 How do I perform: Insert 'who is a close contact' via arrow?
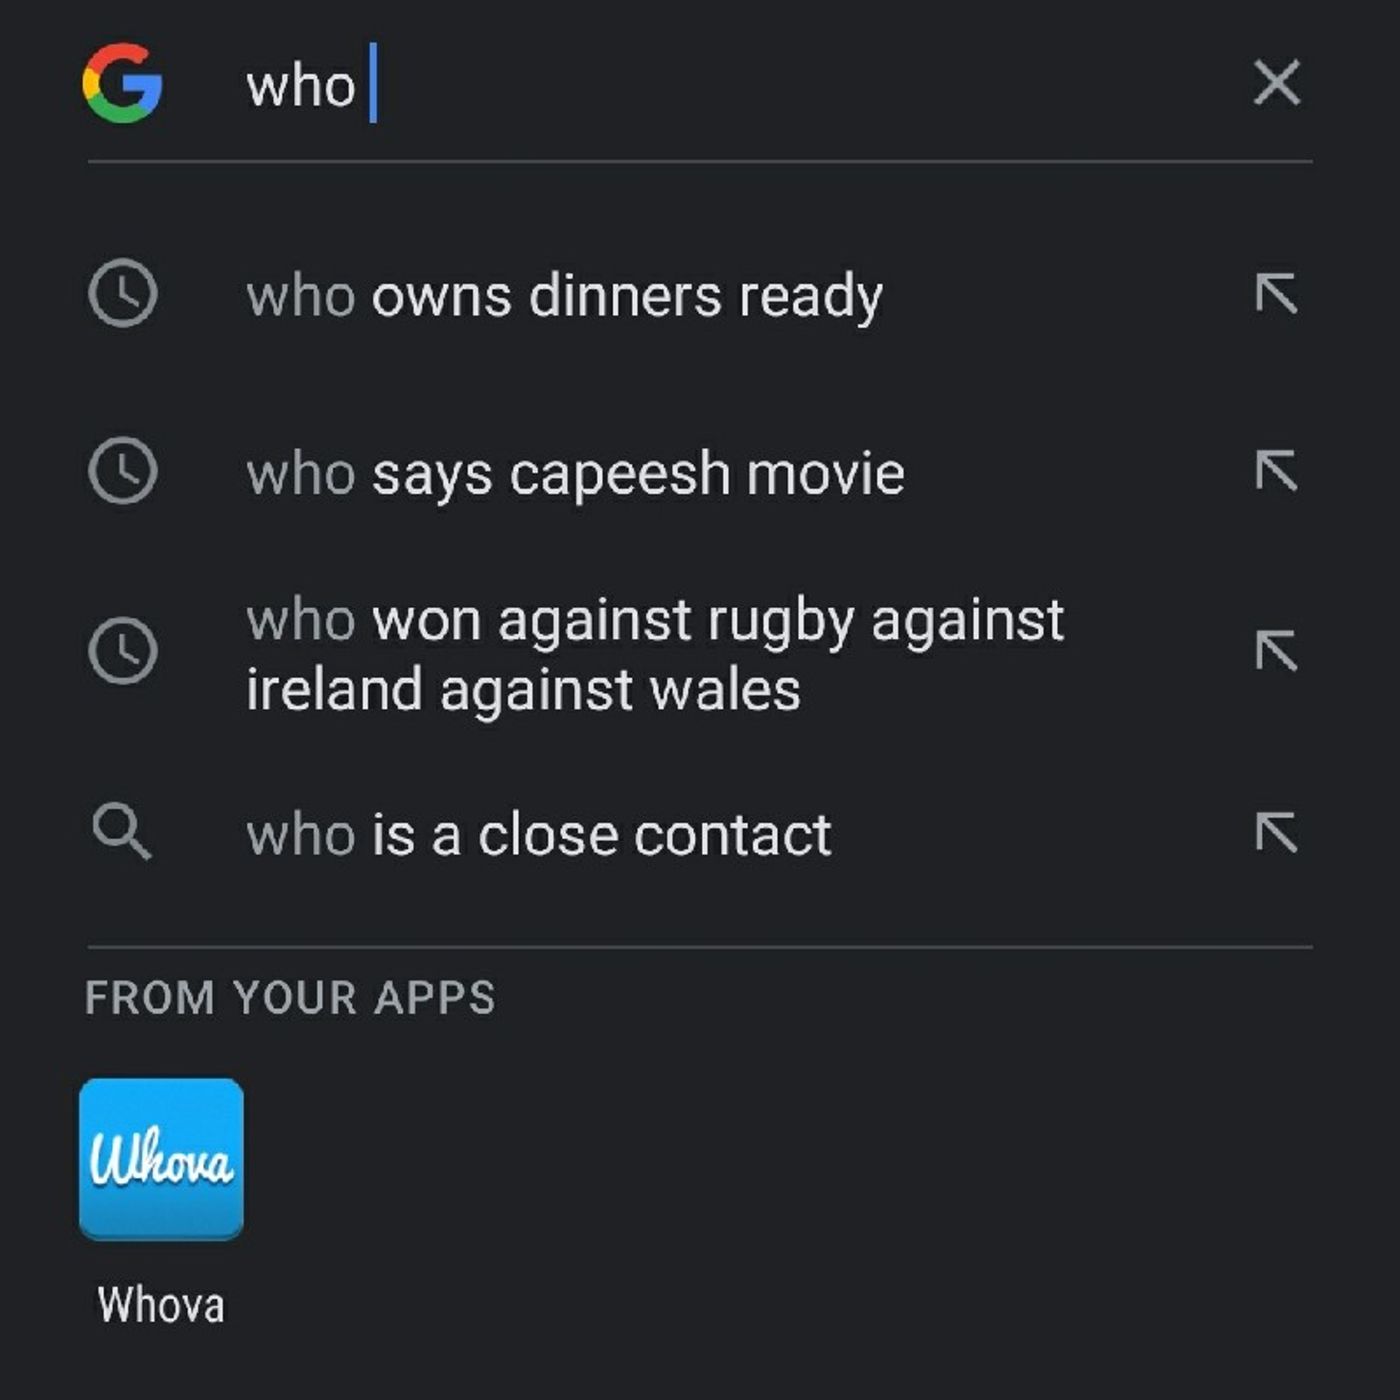tap(1276, 832)
